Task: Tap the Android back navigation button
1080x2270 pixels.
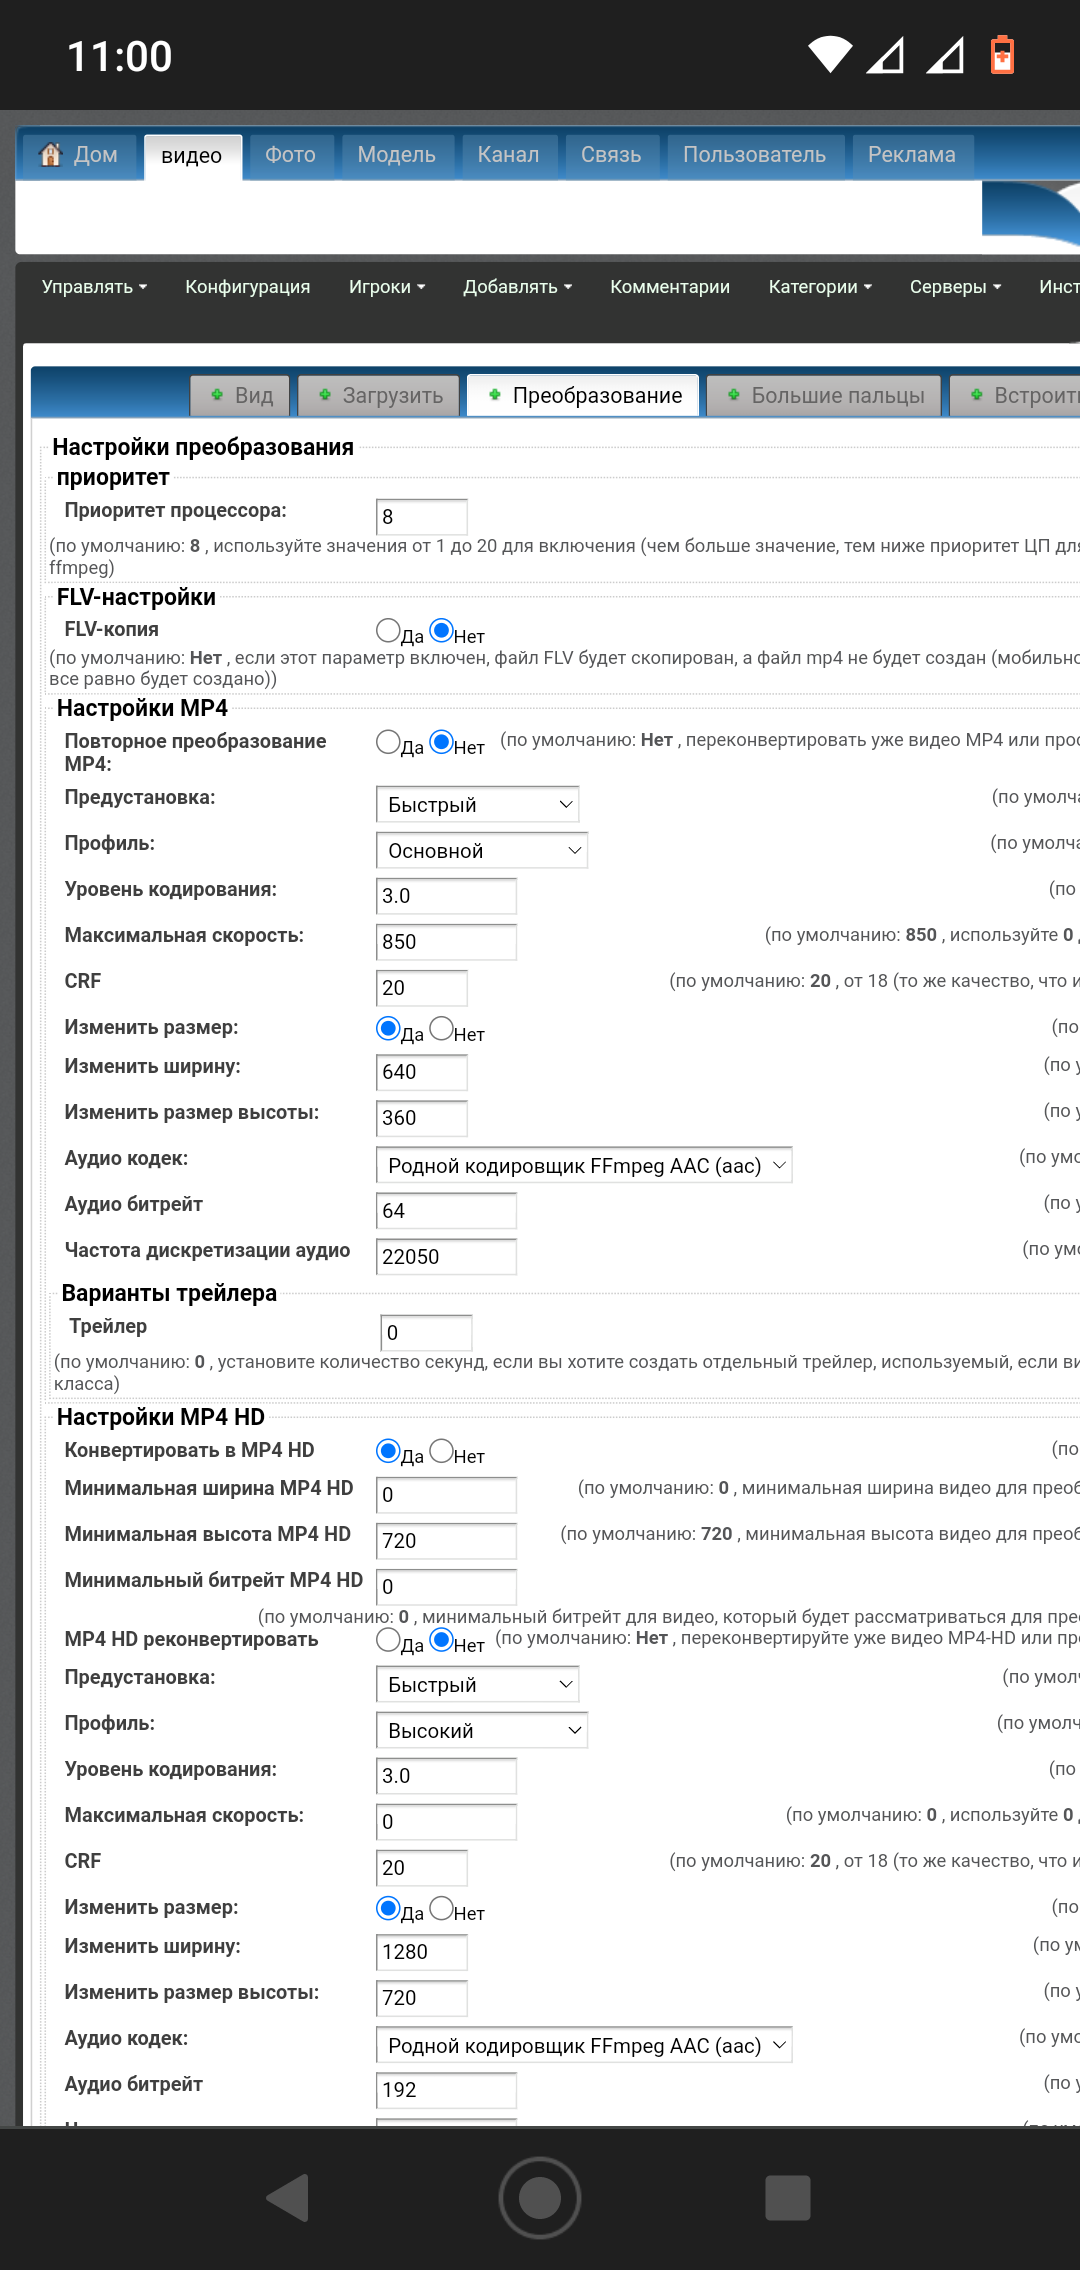Action: point(288,2198)
